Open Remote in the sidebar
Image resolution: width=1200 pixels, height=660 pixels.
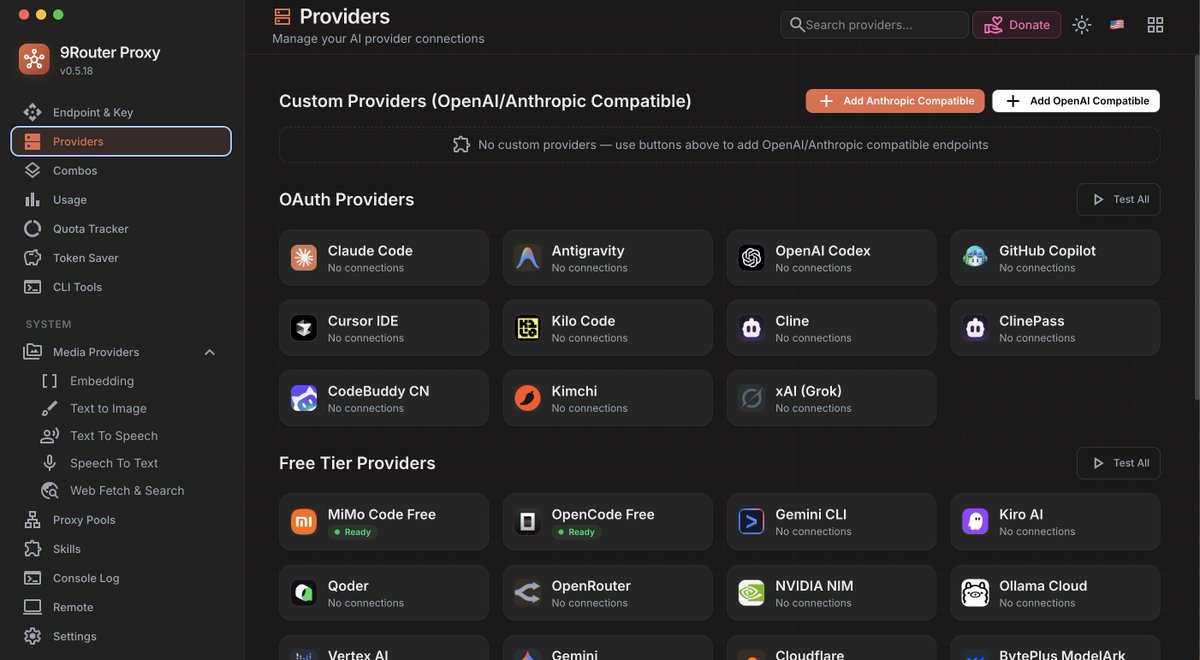pyautogui.click(x=121, y=607)
